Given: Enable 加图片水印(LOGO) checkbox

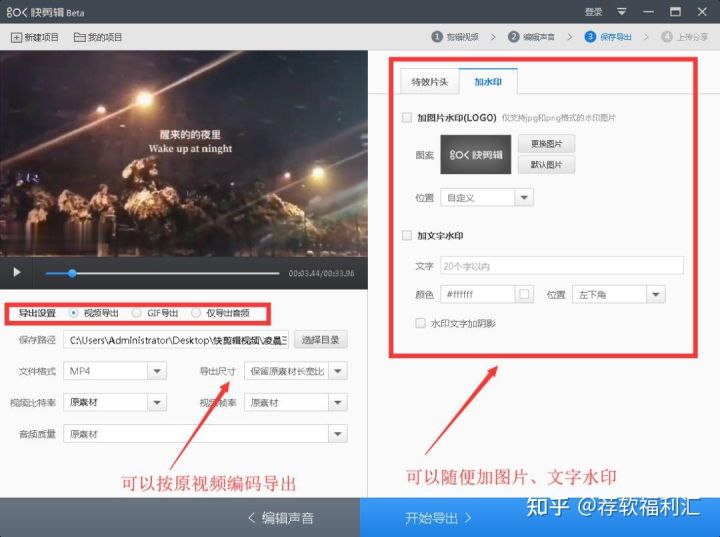Looking at the screenshot, I should 406,118.
